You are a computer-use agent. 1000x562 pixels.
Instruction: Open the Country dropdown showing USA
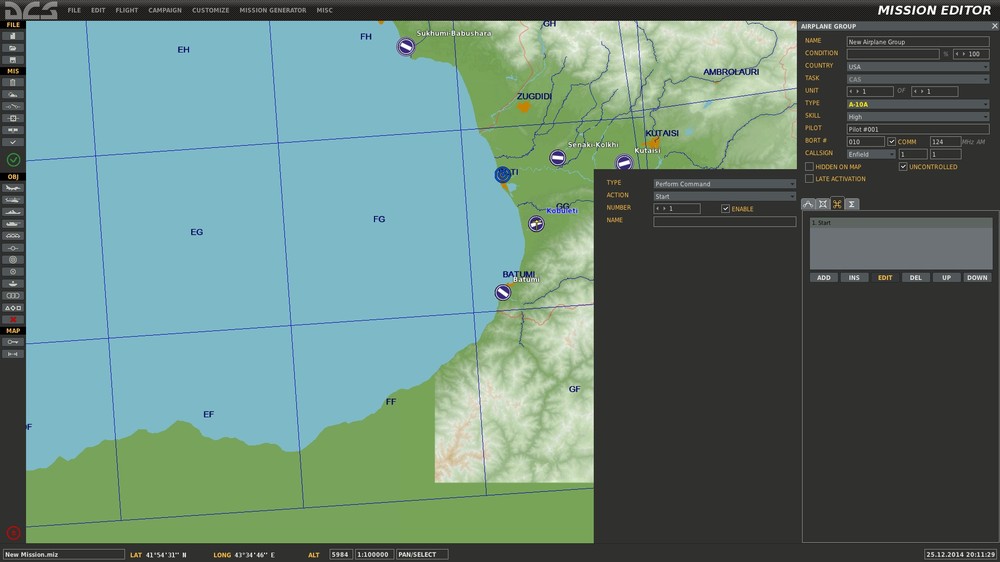[x=918, y=67]
